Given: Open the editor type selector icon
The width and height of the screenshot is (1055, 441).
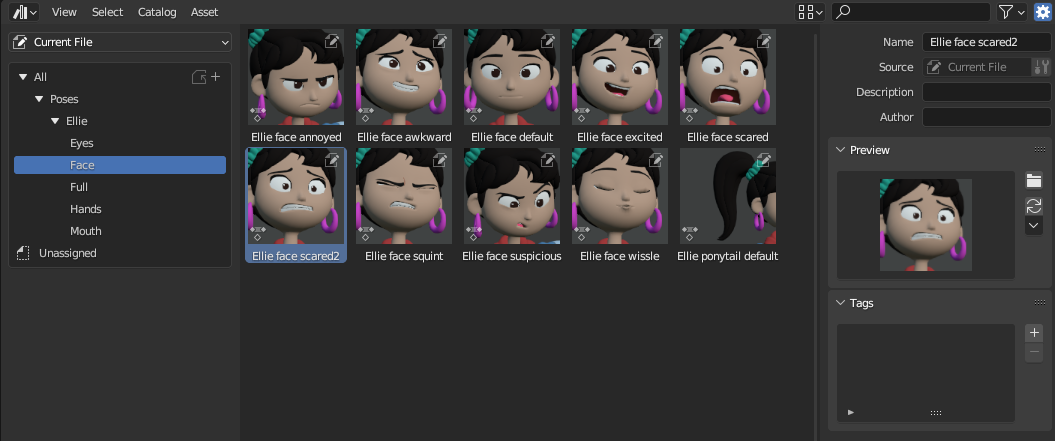Looking at the screenshot, I should click(x=24, y=12).
